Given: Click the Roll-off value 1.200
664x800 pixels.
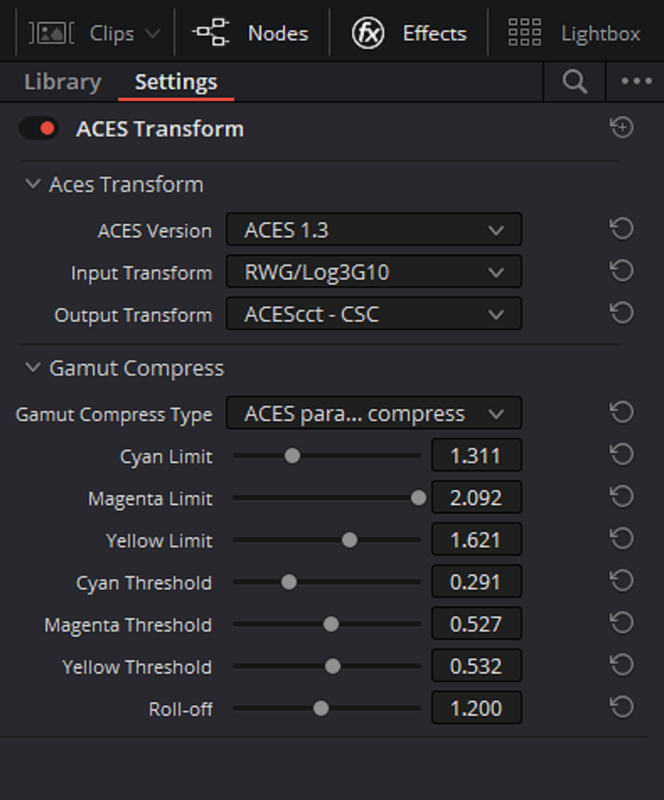Looking at the screenshot, I should coord(477,708).
